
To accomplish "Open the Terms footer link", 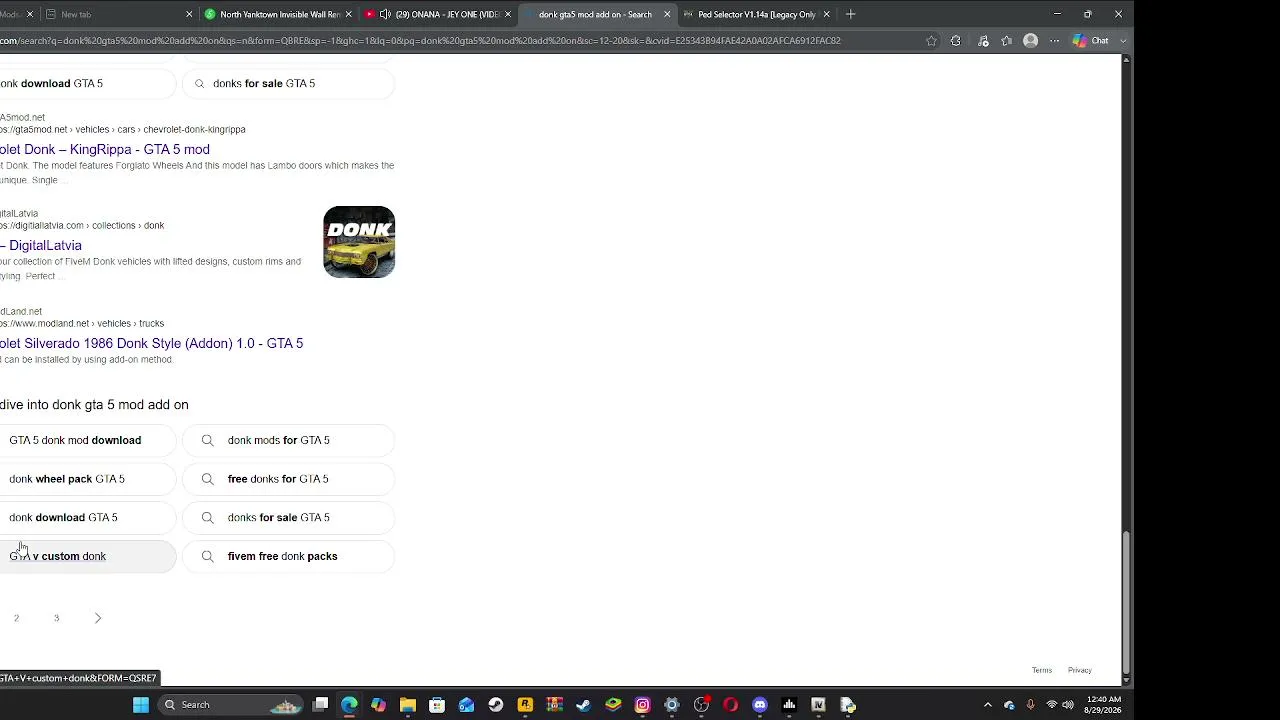I will click(x=1042, y=670).
